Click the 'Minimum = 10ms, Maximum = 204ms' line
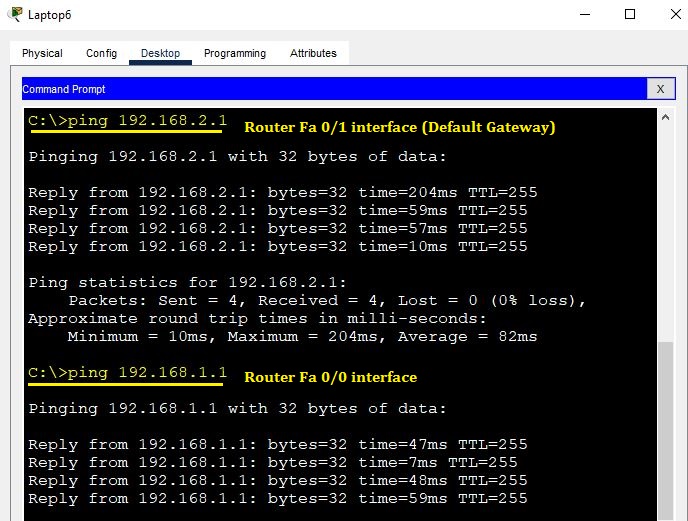The image size is (688, 521). [302, 336]
